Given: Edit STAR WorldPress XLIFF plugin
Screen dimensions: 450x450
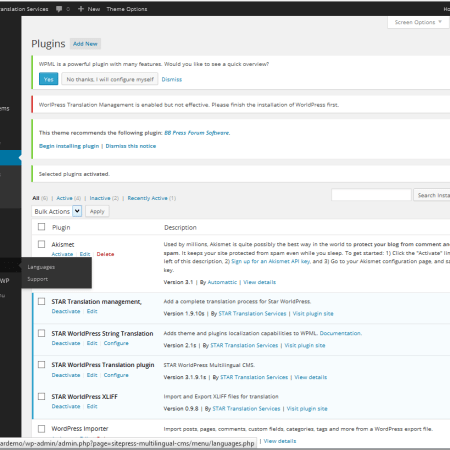Looking at the screenshot, I should click(x=92, y=406).
